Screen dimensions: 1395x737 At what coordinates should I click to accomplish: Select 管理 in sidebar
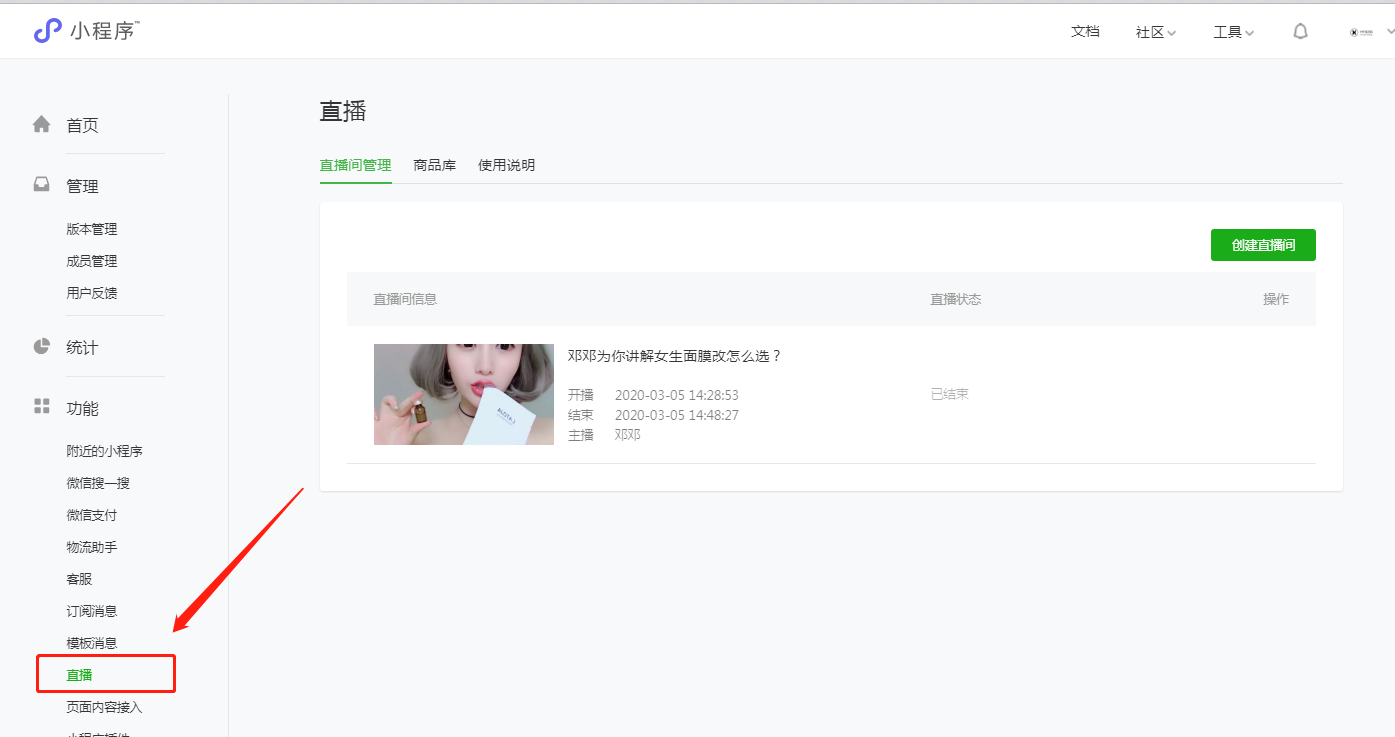pos(83,186)
